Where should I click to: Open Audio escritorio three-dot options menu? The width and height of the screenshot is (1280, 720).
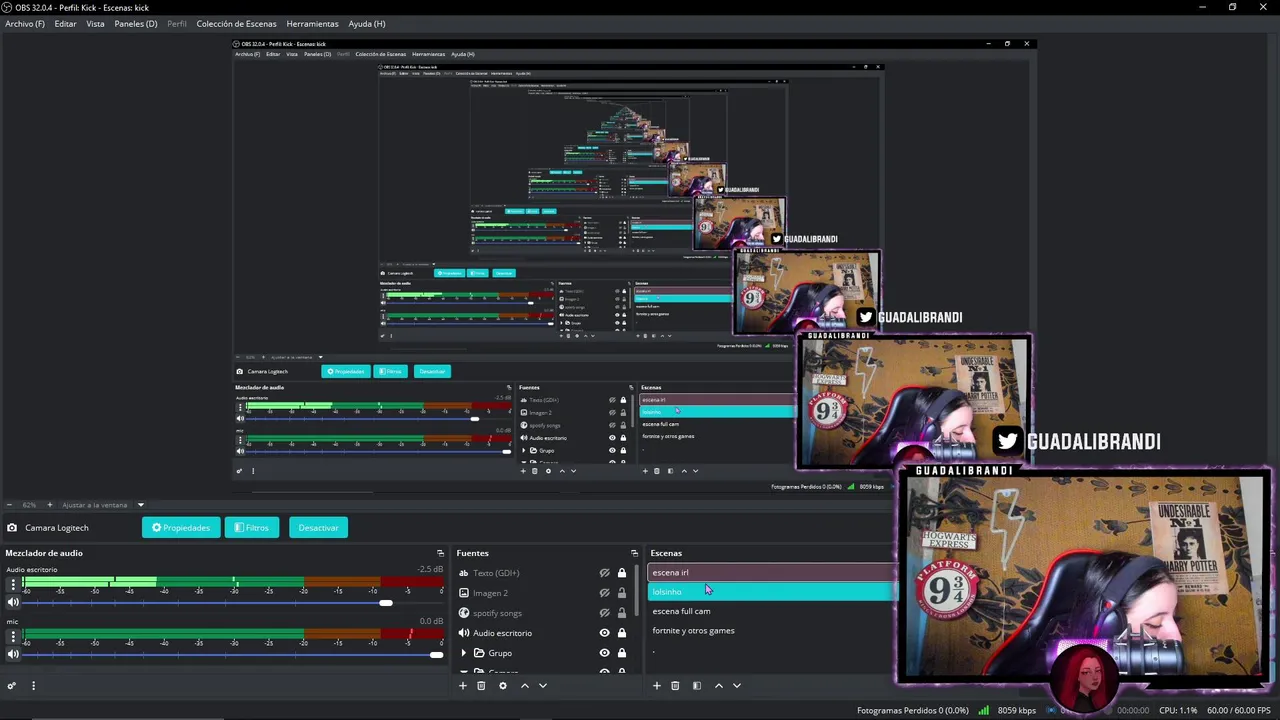pyautogui.click(x=13, y=583)
